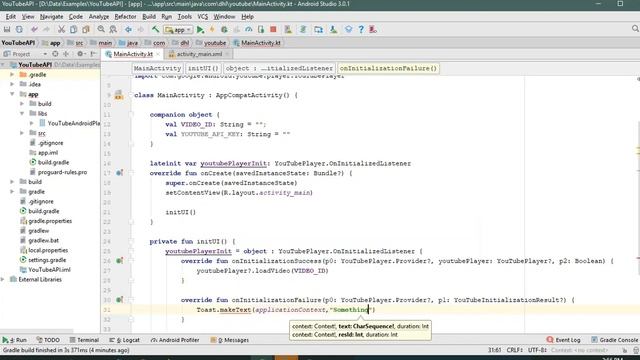640x360 pixels.
Task: Click the java breadcrumb in navigation bar
Action: pos(128,43)
